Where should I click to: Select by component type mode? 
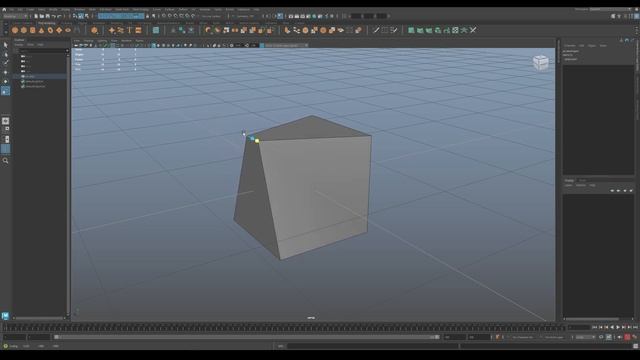tap(87, 16)
